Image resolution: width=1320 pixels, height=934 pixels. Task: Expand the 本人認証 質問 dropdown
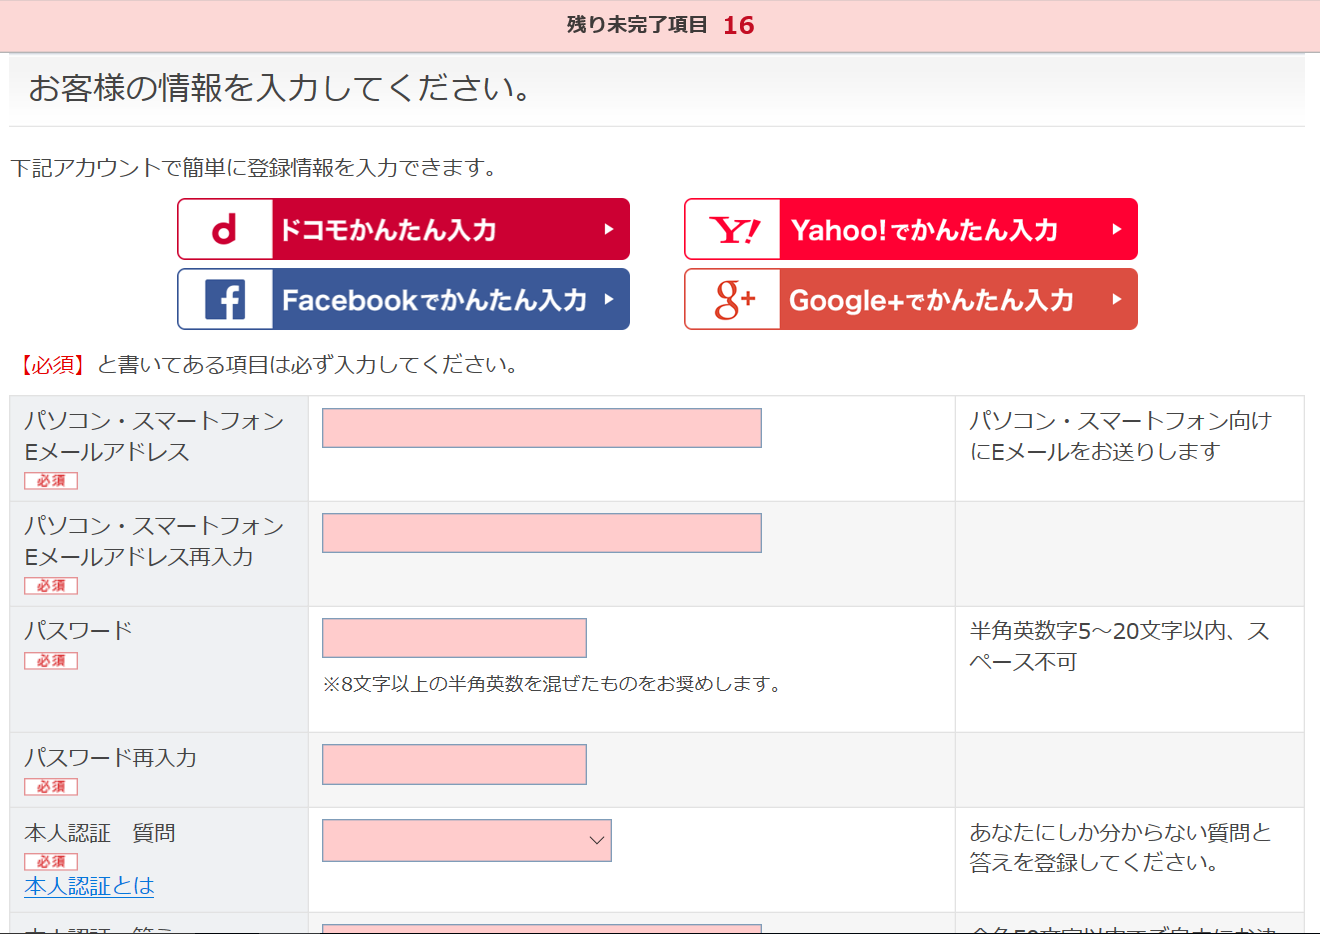click(x=466, y=840)
